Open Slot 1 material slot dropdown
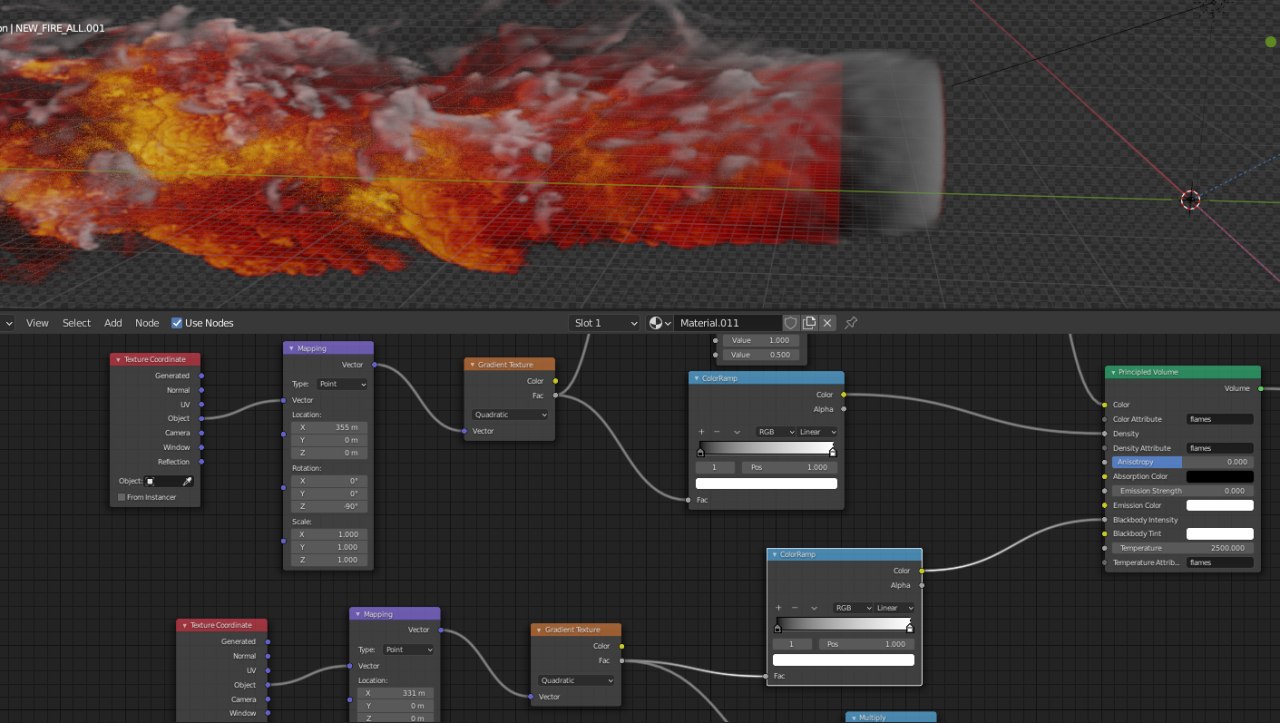Screen dimensions: 1280x723 (x=605, y=323)
